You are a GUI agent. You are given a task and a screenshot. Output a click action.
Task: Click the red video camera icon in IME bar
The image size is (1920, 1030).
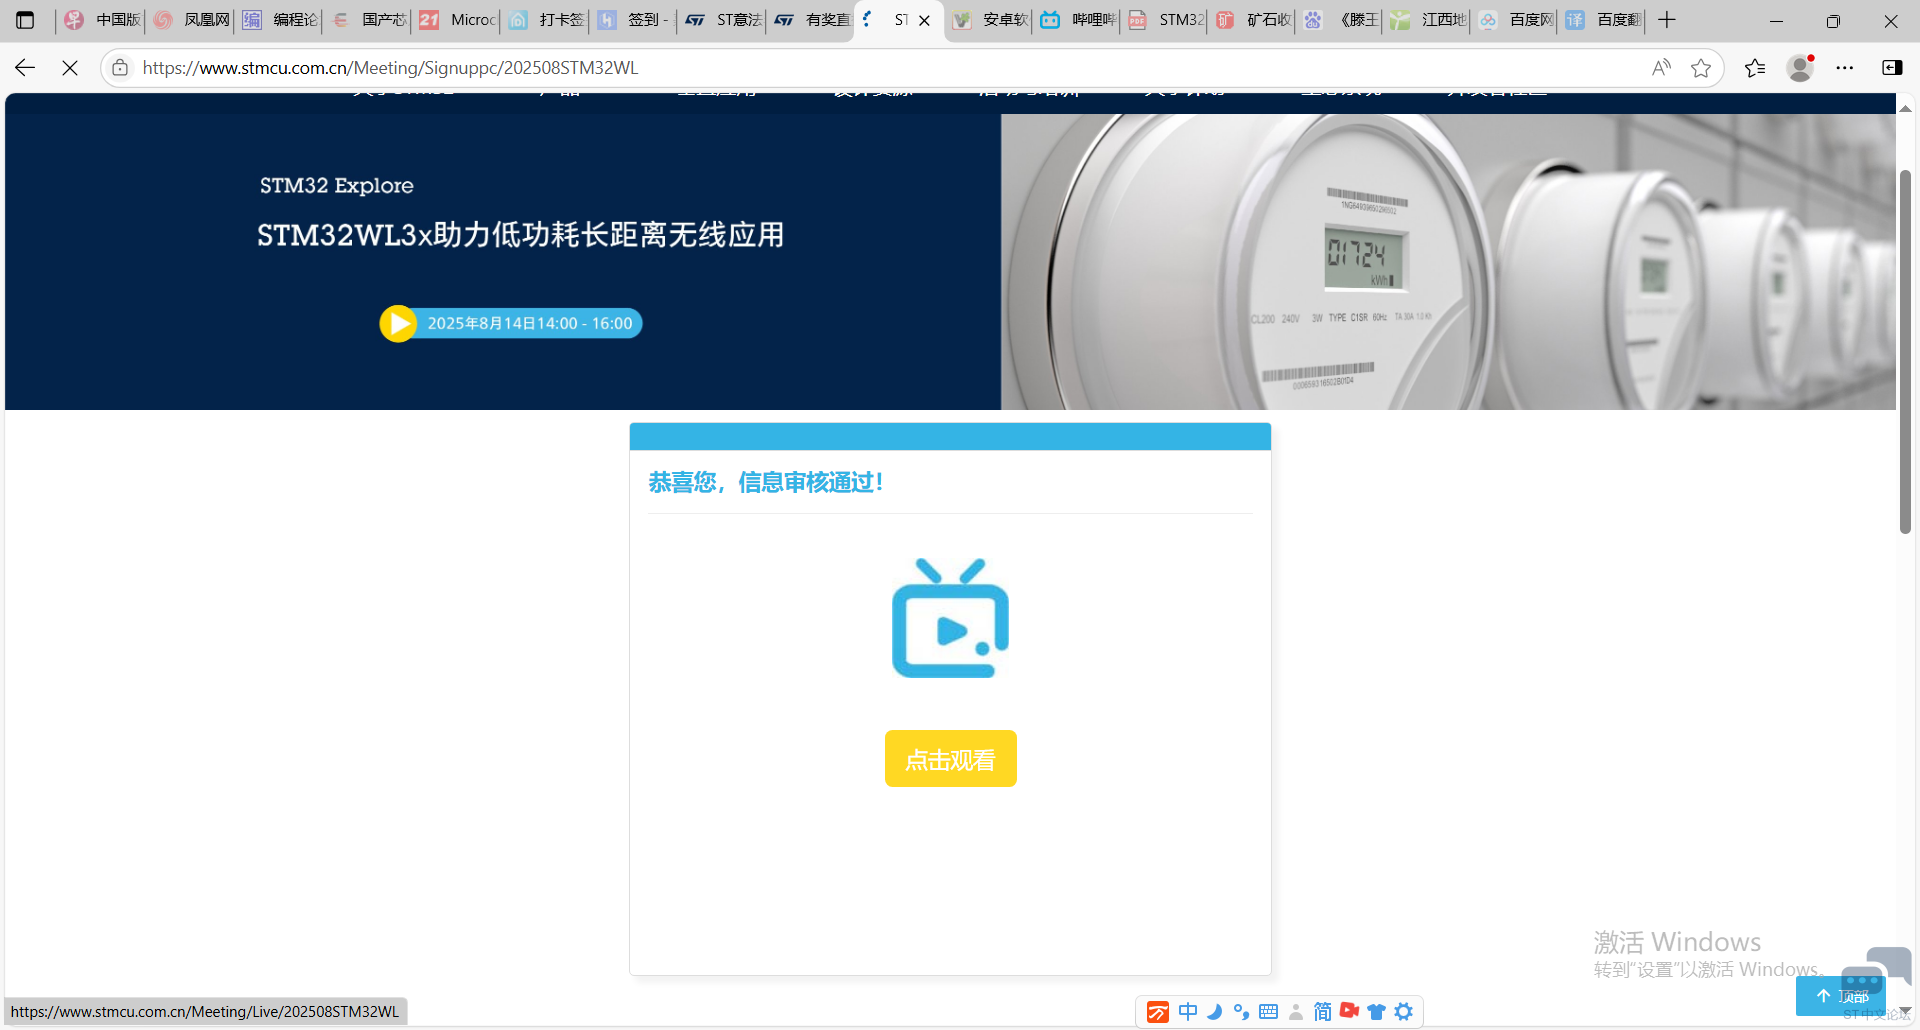1349,1011
